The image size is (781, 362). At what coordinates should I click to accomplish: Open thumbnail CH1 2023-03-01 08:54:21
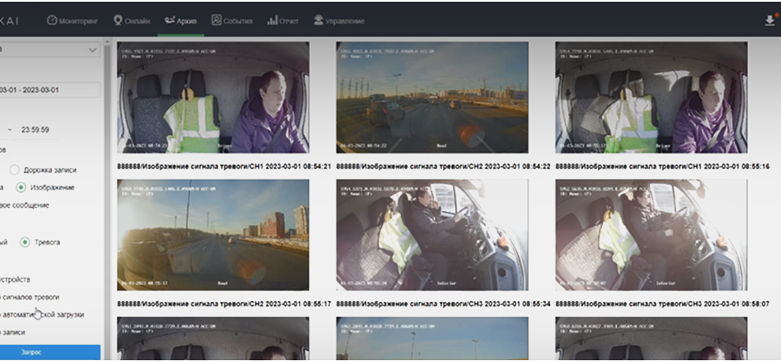tap(213, 97)
